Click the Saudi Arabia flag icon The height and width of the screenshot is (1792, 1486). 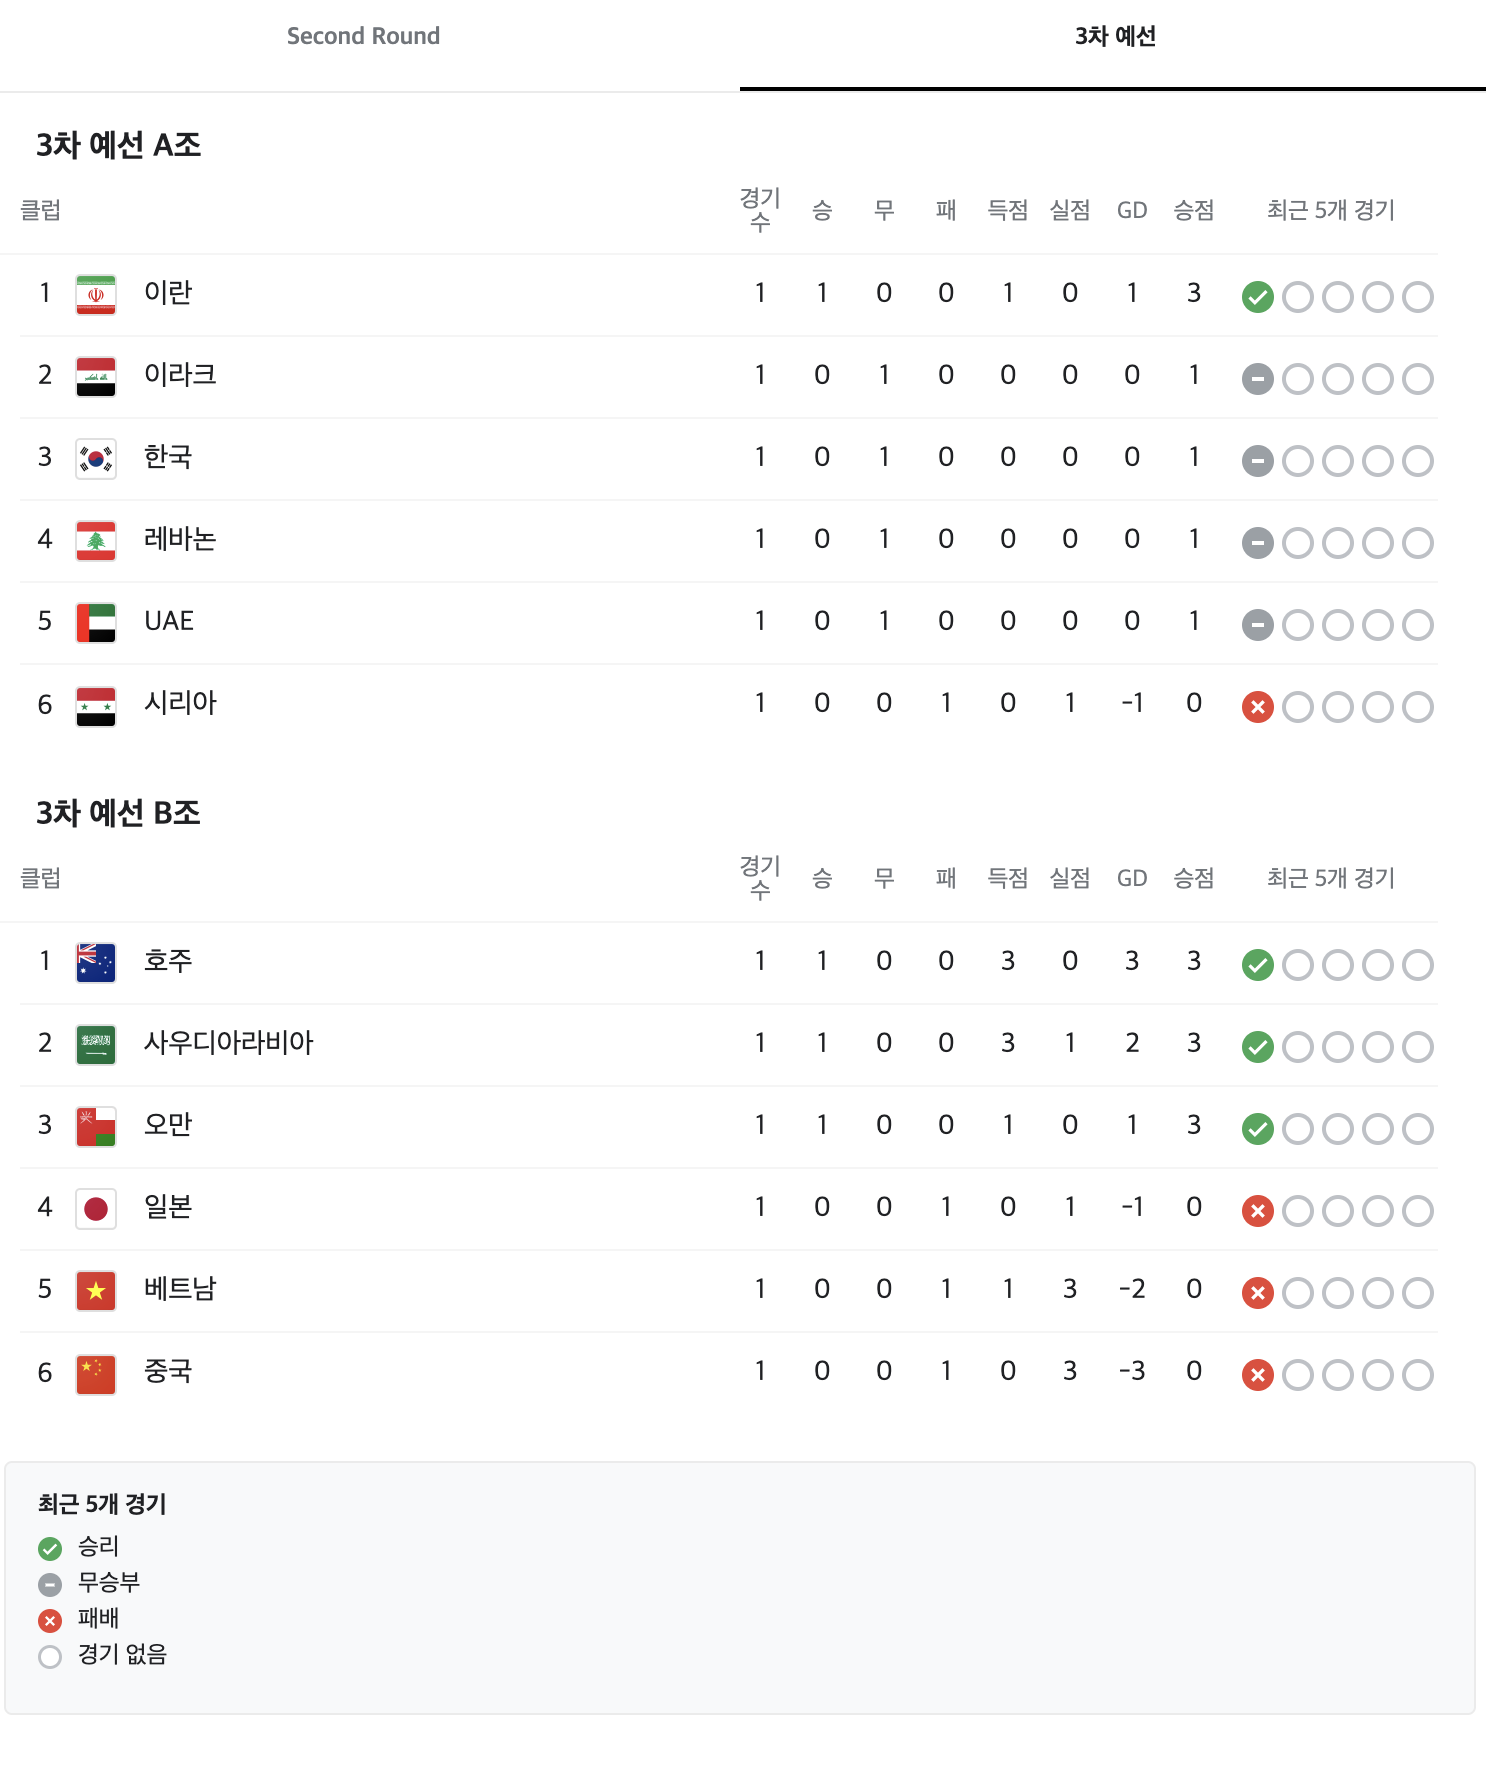(x=95, y=1043)
